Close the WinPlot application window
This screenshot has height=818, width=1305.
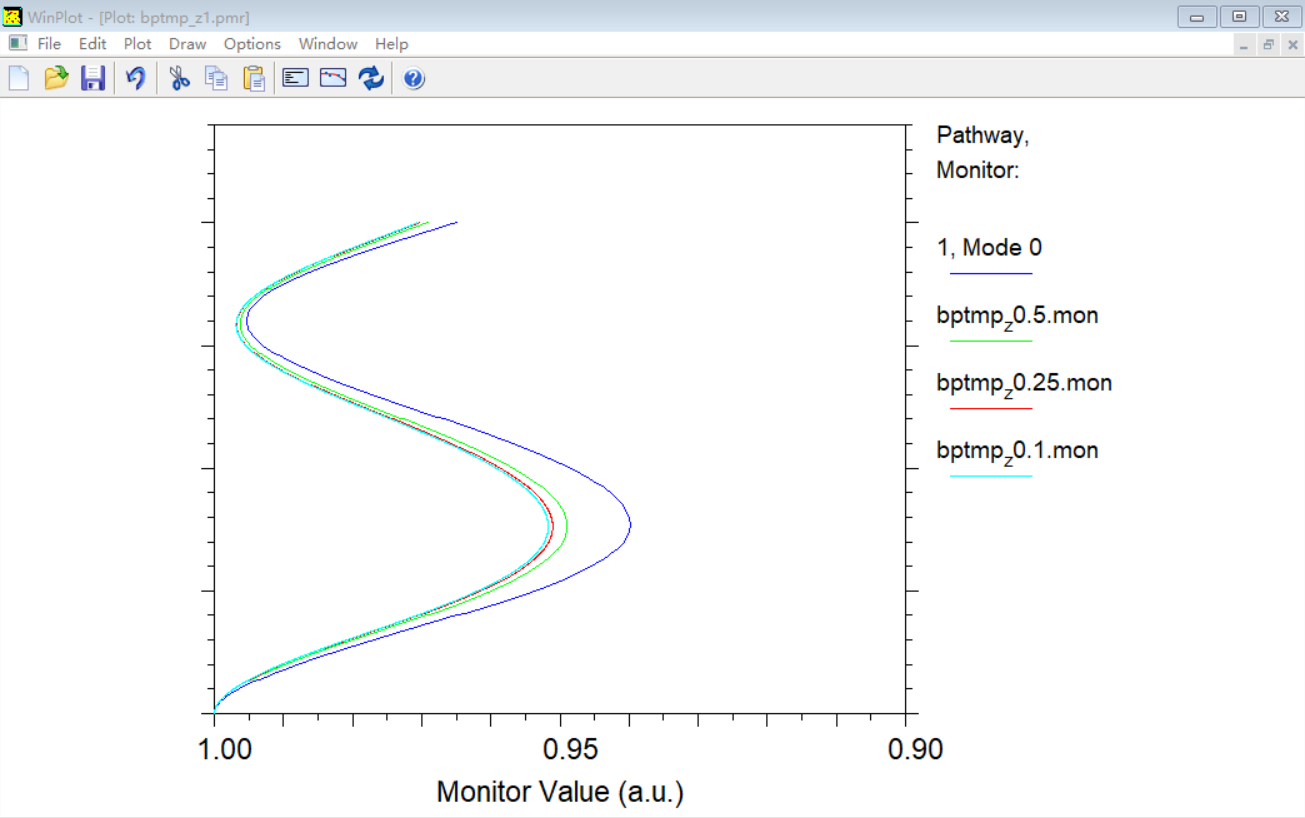[x=1281, y=16]
